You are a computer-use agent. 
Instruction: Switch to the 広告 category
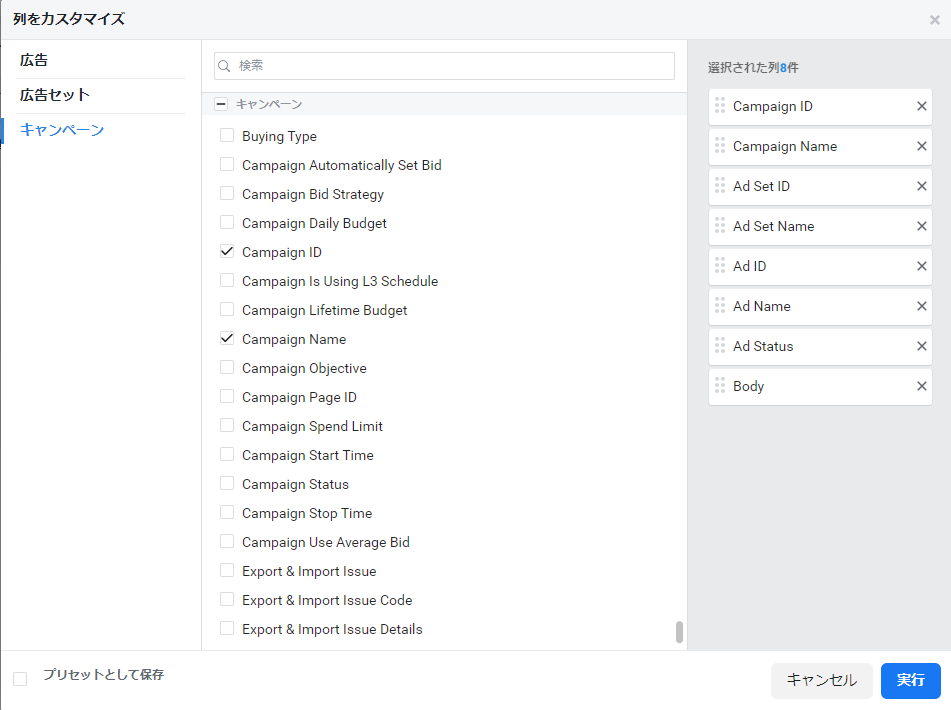pyautogui.click(x=34, y=60)
